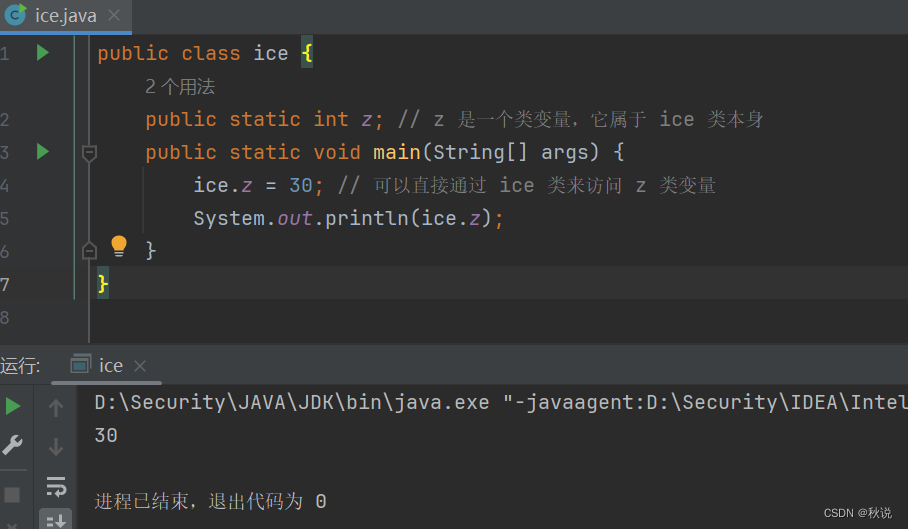Image resolution: width=908 pixels, height=529 pixels.
Task: Open run configuration wrench icon
Action: 12,445
